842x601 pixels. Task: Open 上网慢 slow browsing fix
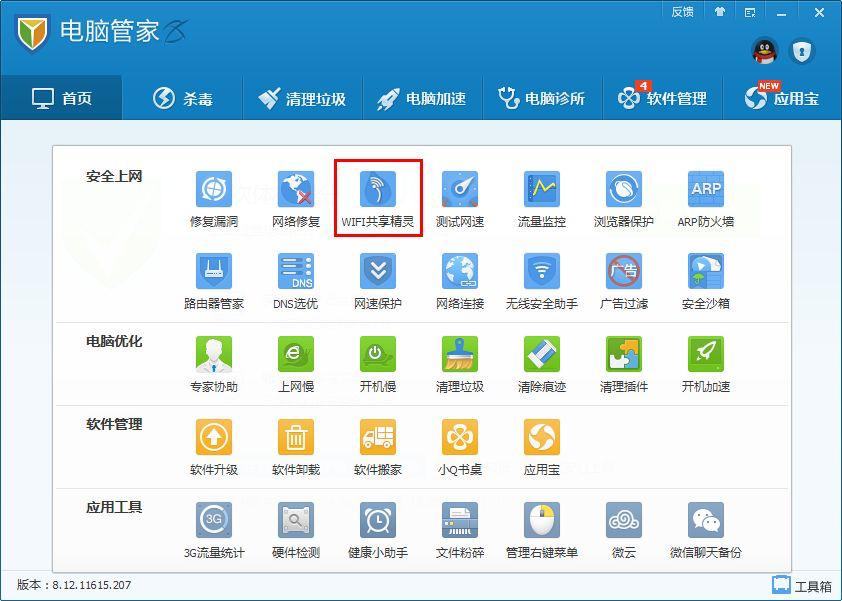click(296, 364)
